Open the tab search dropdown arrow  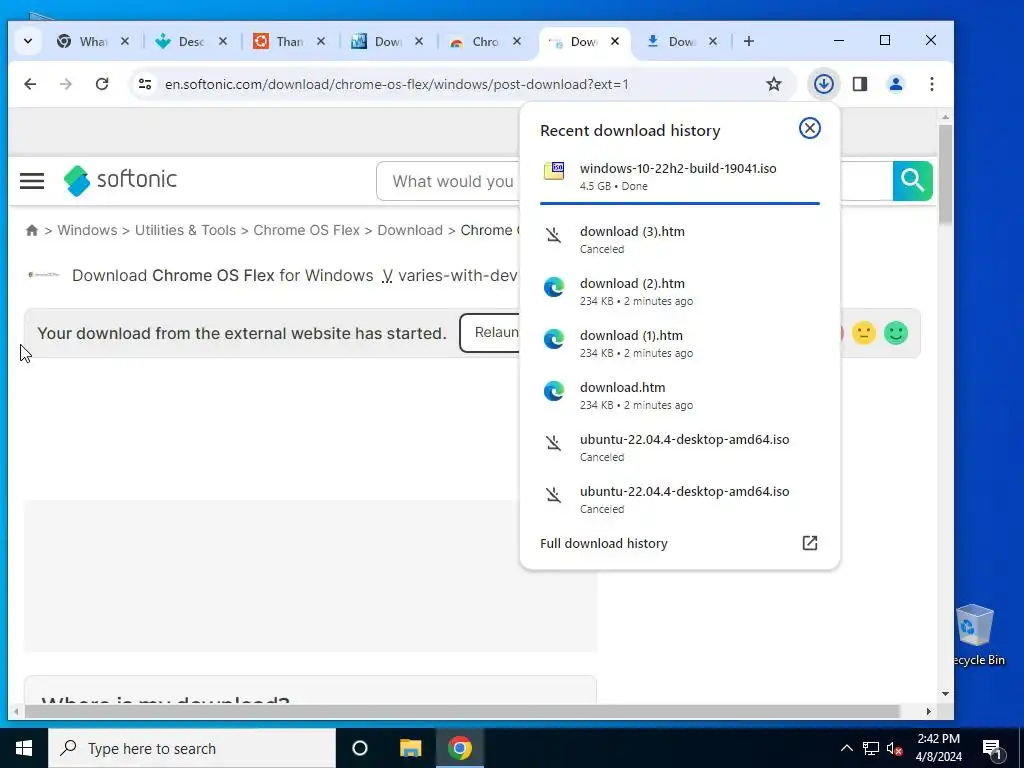(x=27, y=41)
